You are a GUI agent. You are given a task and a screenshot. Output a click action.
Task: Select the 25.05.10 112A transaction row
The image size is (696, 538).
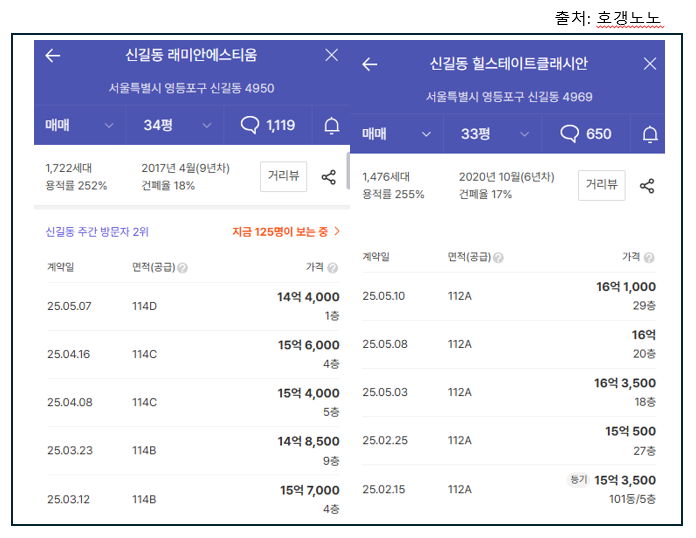tap(509, 296)
